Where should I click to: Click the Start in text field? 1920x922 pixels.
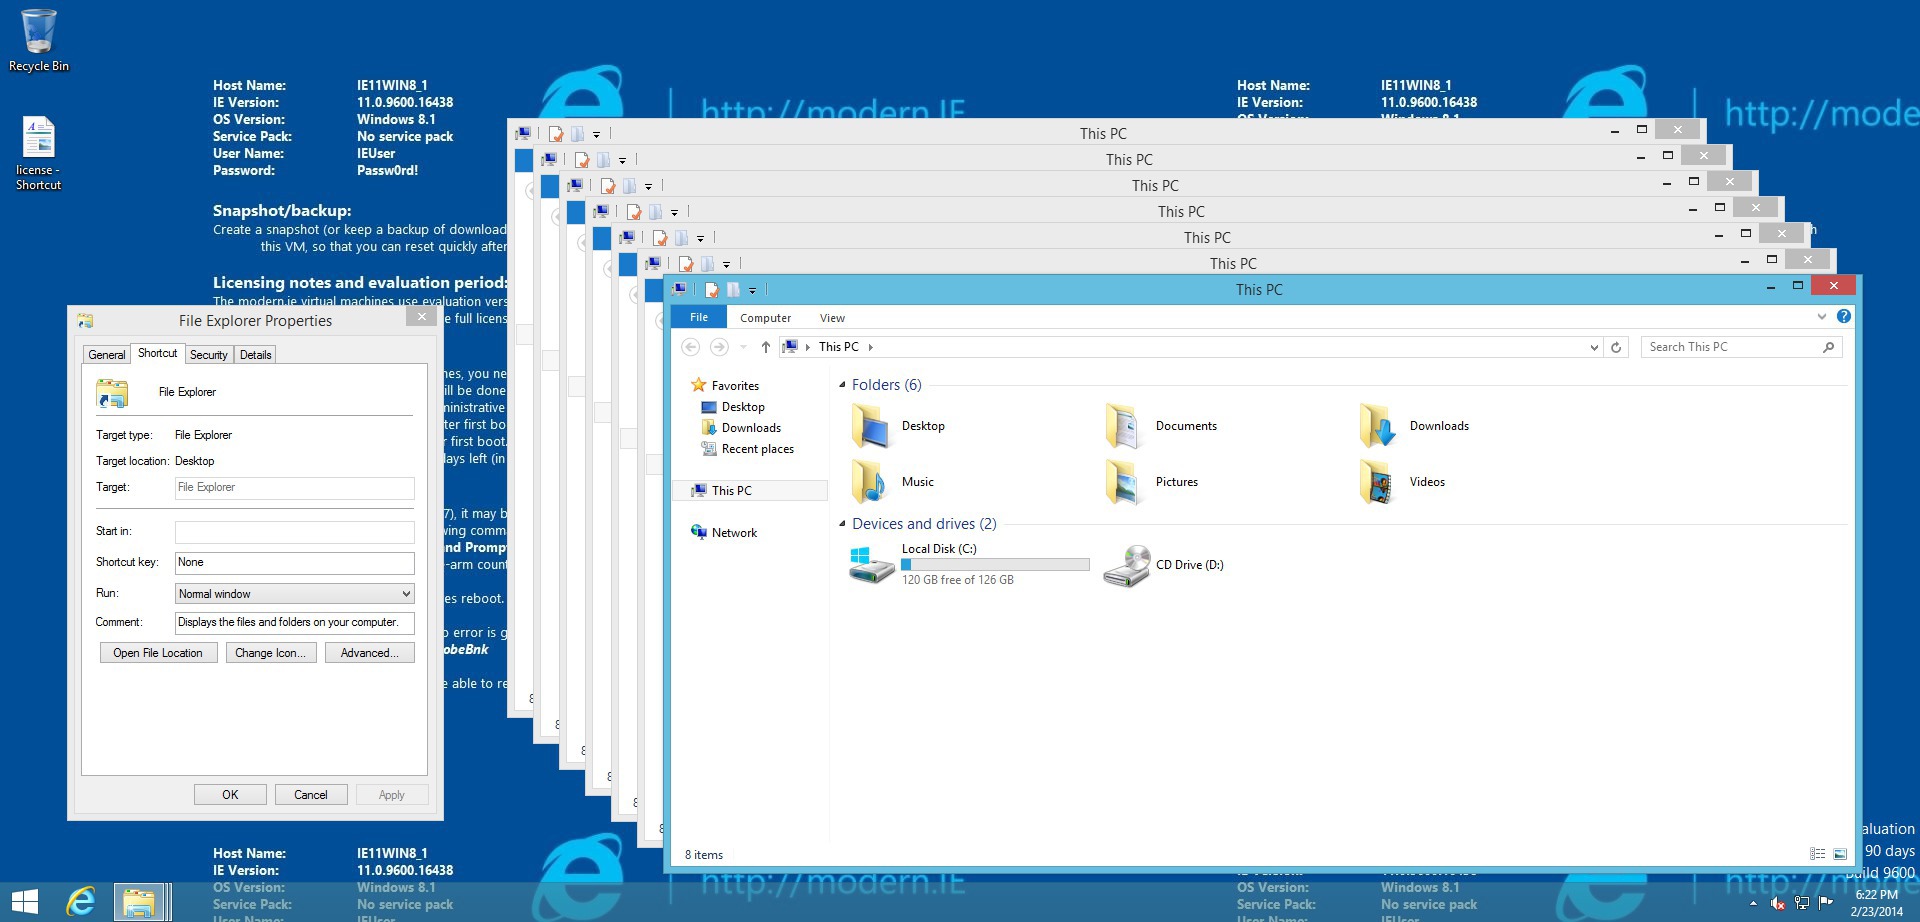(295, 532)
